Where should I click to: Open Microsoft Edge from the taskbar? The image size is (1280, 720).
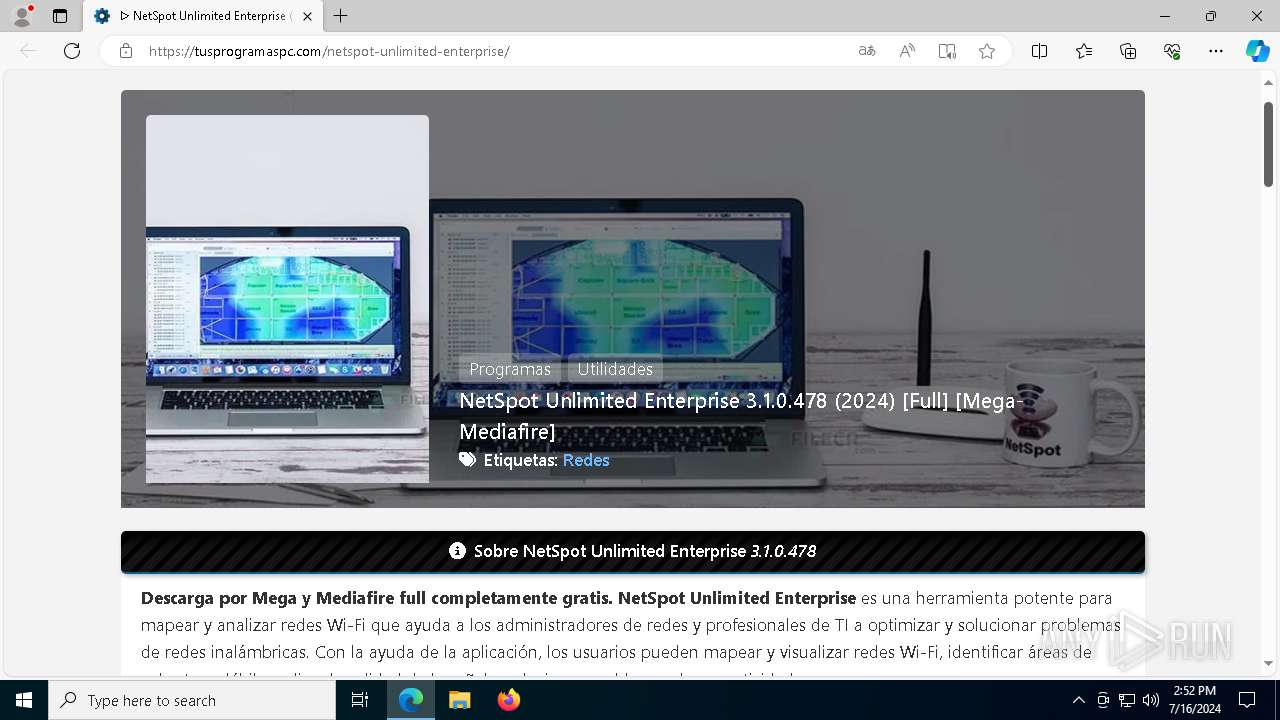[411, 700]
